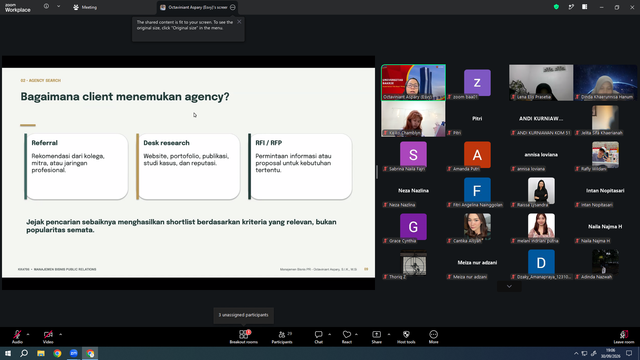Click the Meiza nur adzani name tile
The height and width of the screenshot is (360, 640).
tap(477, 262)
